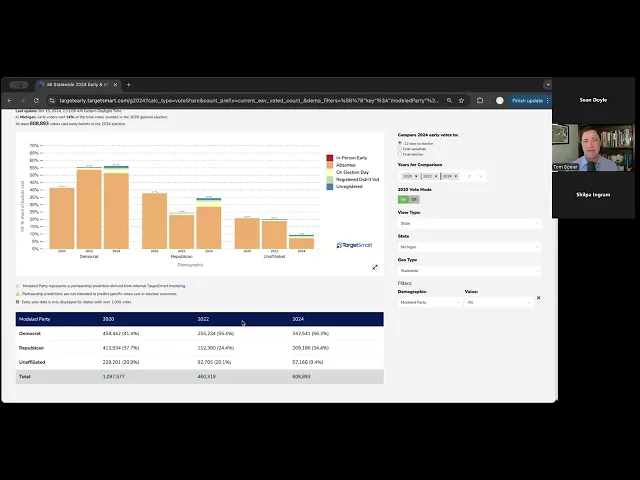
Task: Open a new browser tab with the plus icon
Action: (129, 84)
